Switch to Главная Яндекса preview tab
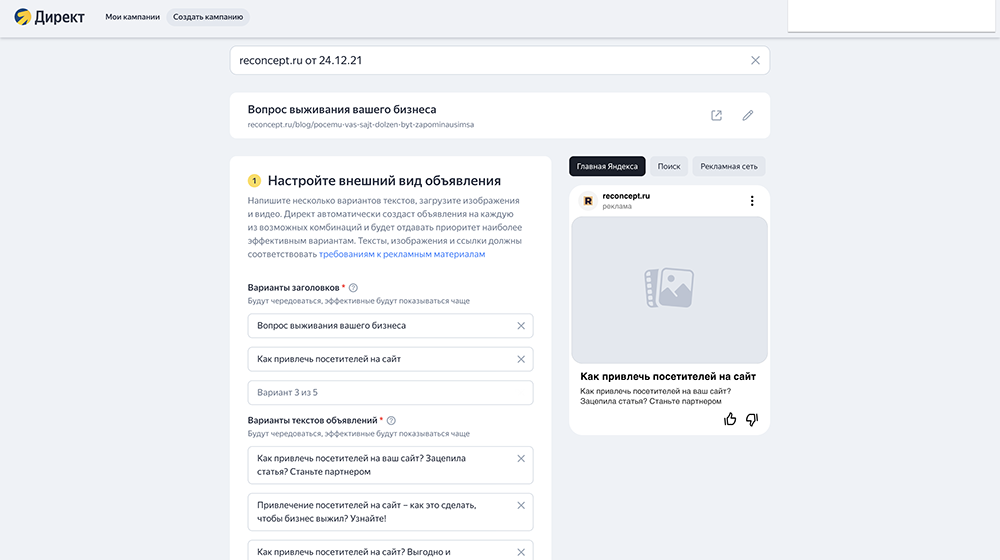This screenshot has height=560, width=1000. coord(607,167)
